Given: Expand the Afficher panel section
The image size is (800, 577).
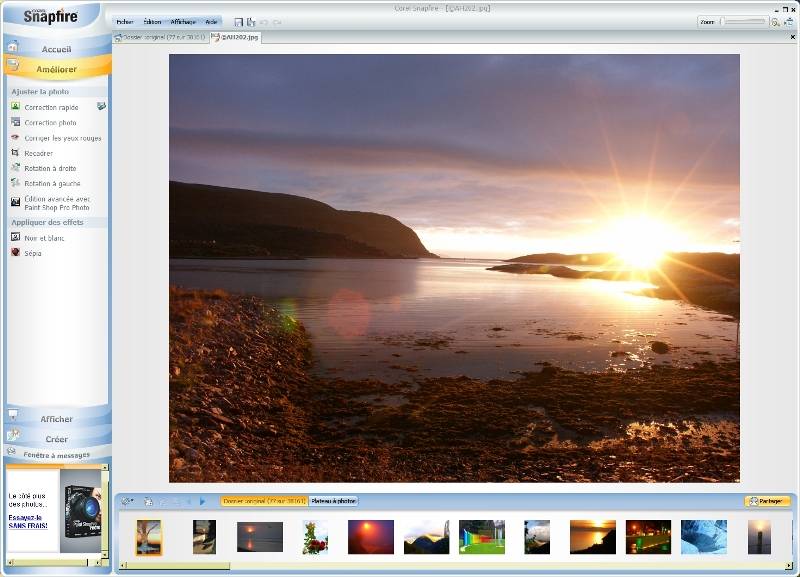Looking at the screenshot, I should click(x=56, y=419).
